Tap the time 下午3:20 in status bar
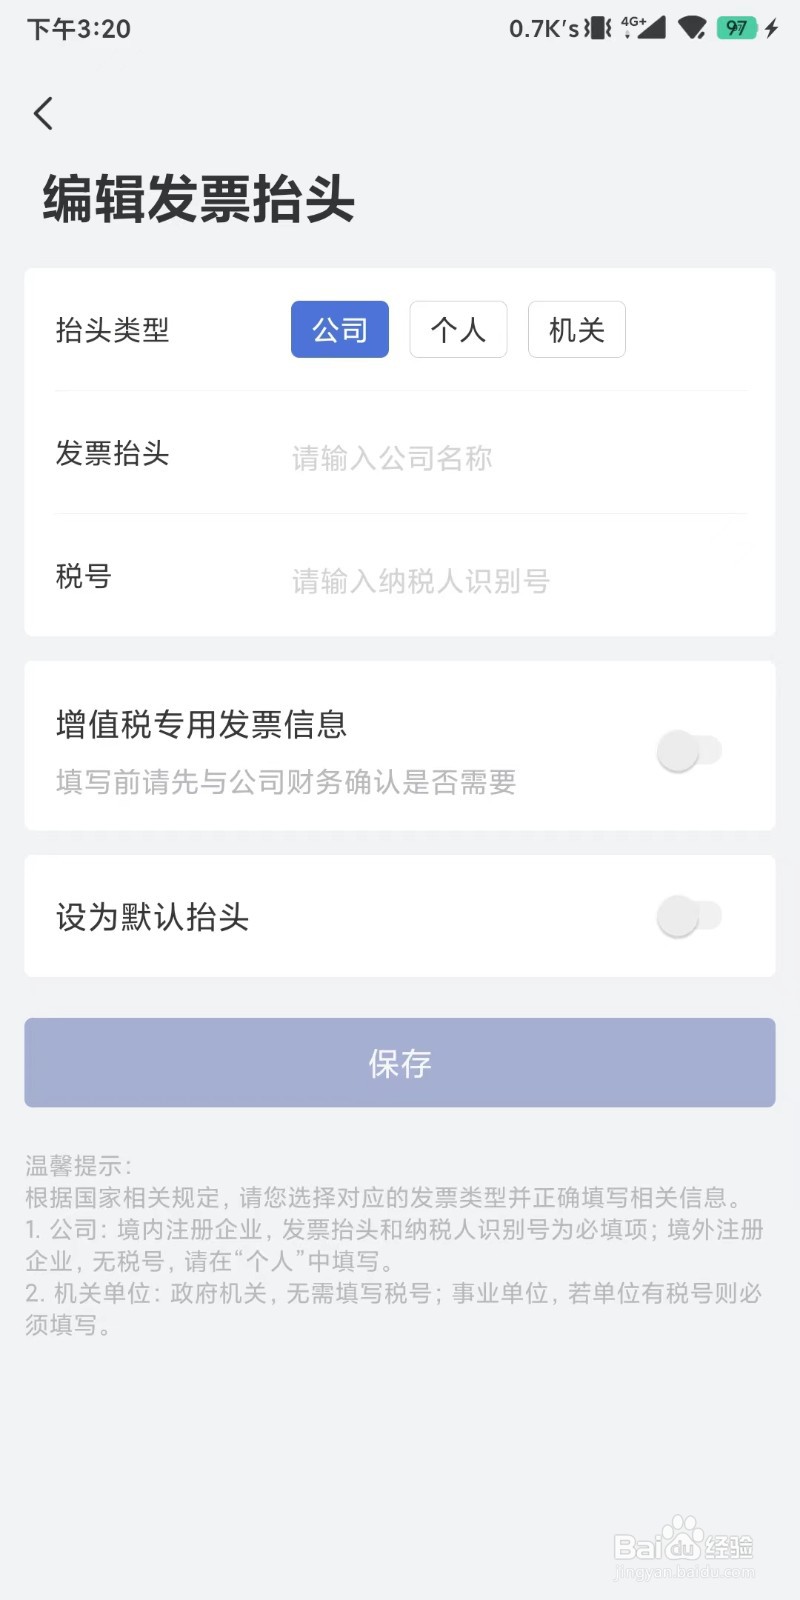Viewport: 800px width, 1600px height. (79, 29)
